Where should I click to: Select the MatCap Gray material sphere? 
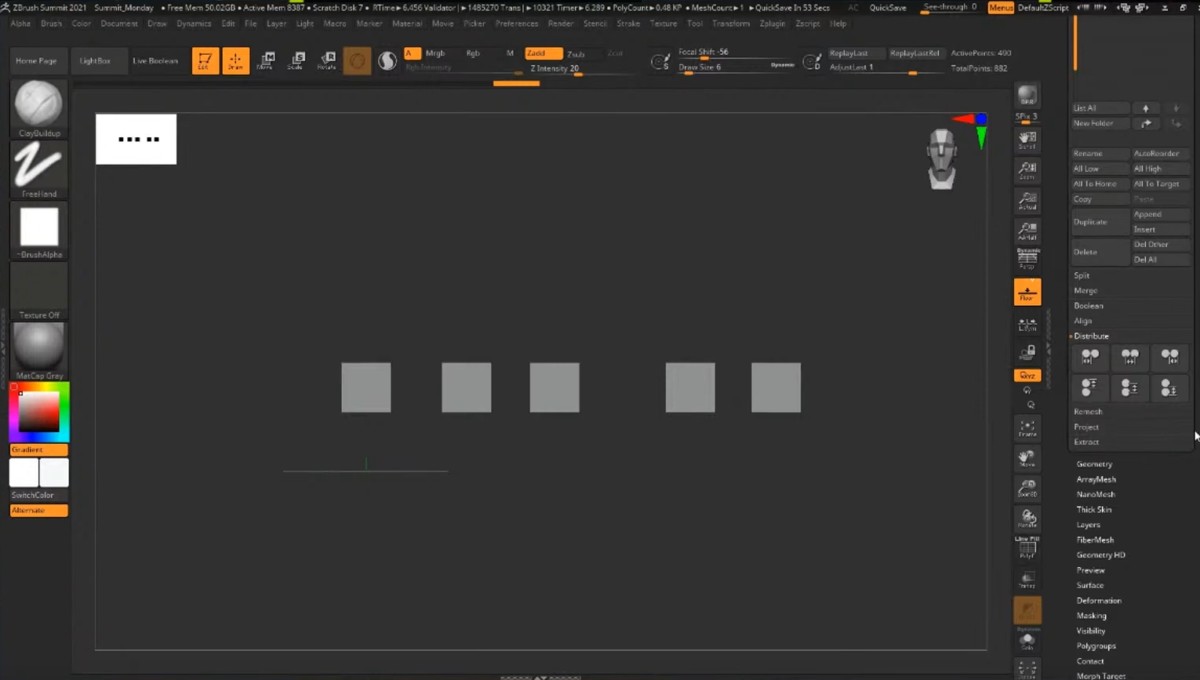point(39,347)
